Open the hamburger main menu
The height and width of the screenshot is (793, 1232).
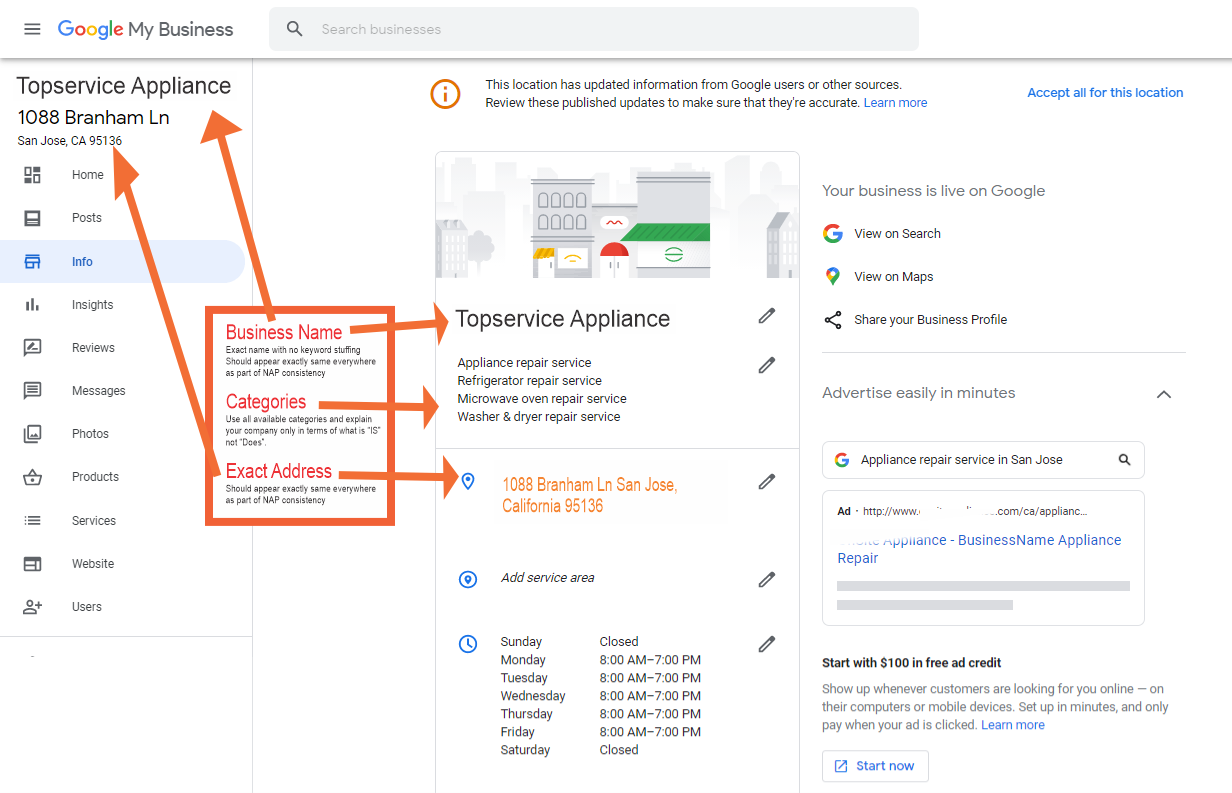click(32, 29)
